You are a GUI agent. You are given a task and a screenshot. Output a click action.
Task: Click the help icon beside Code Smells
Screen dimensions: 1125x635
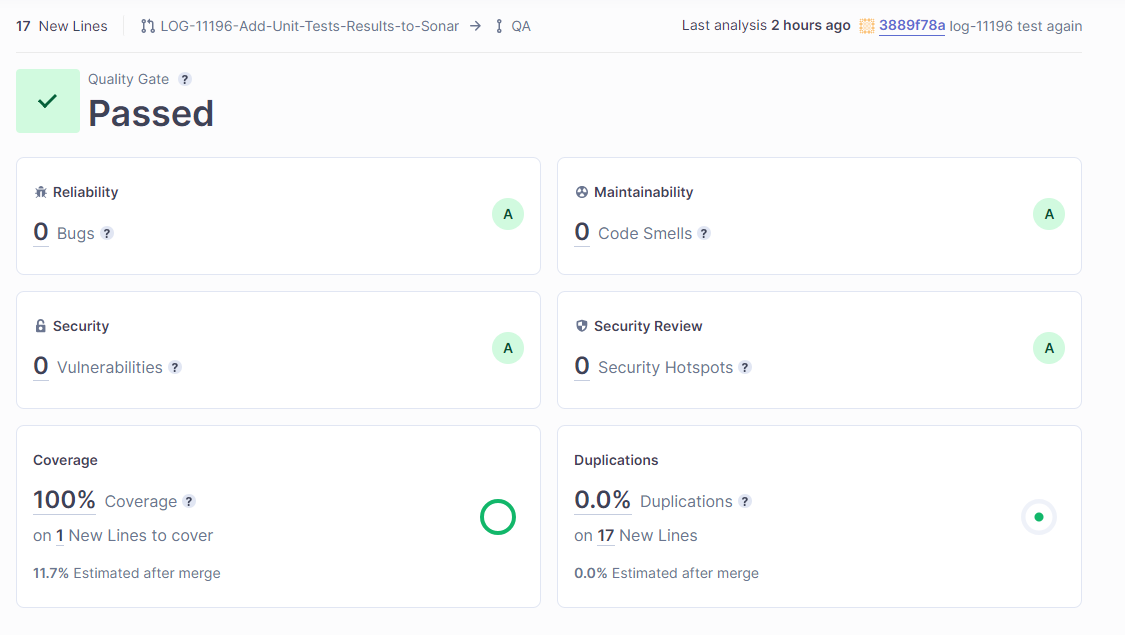pos(704,233)
